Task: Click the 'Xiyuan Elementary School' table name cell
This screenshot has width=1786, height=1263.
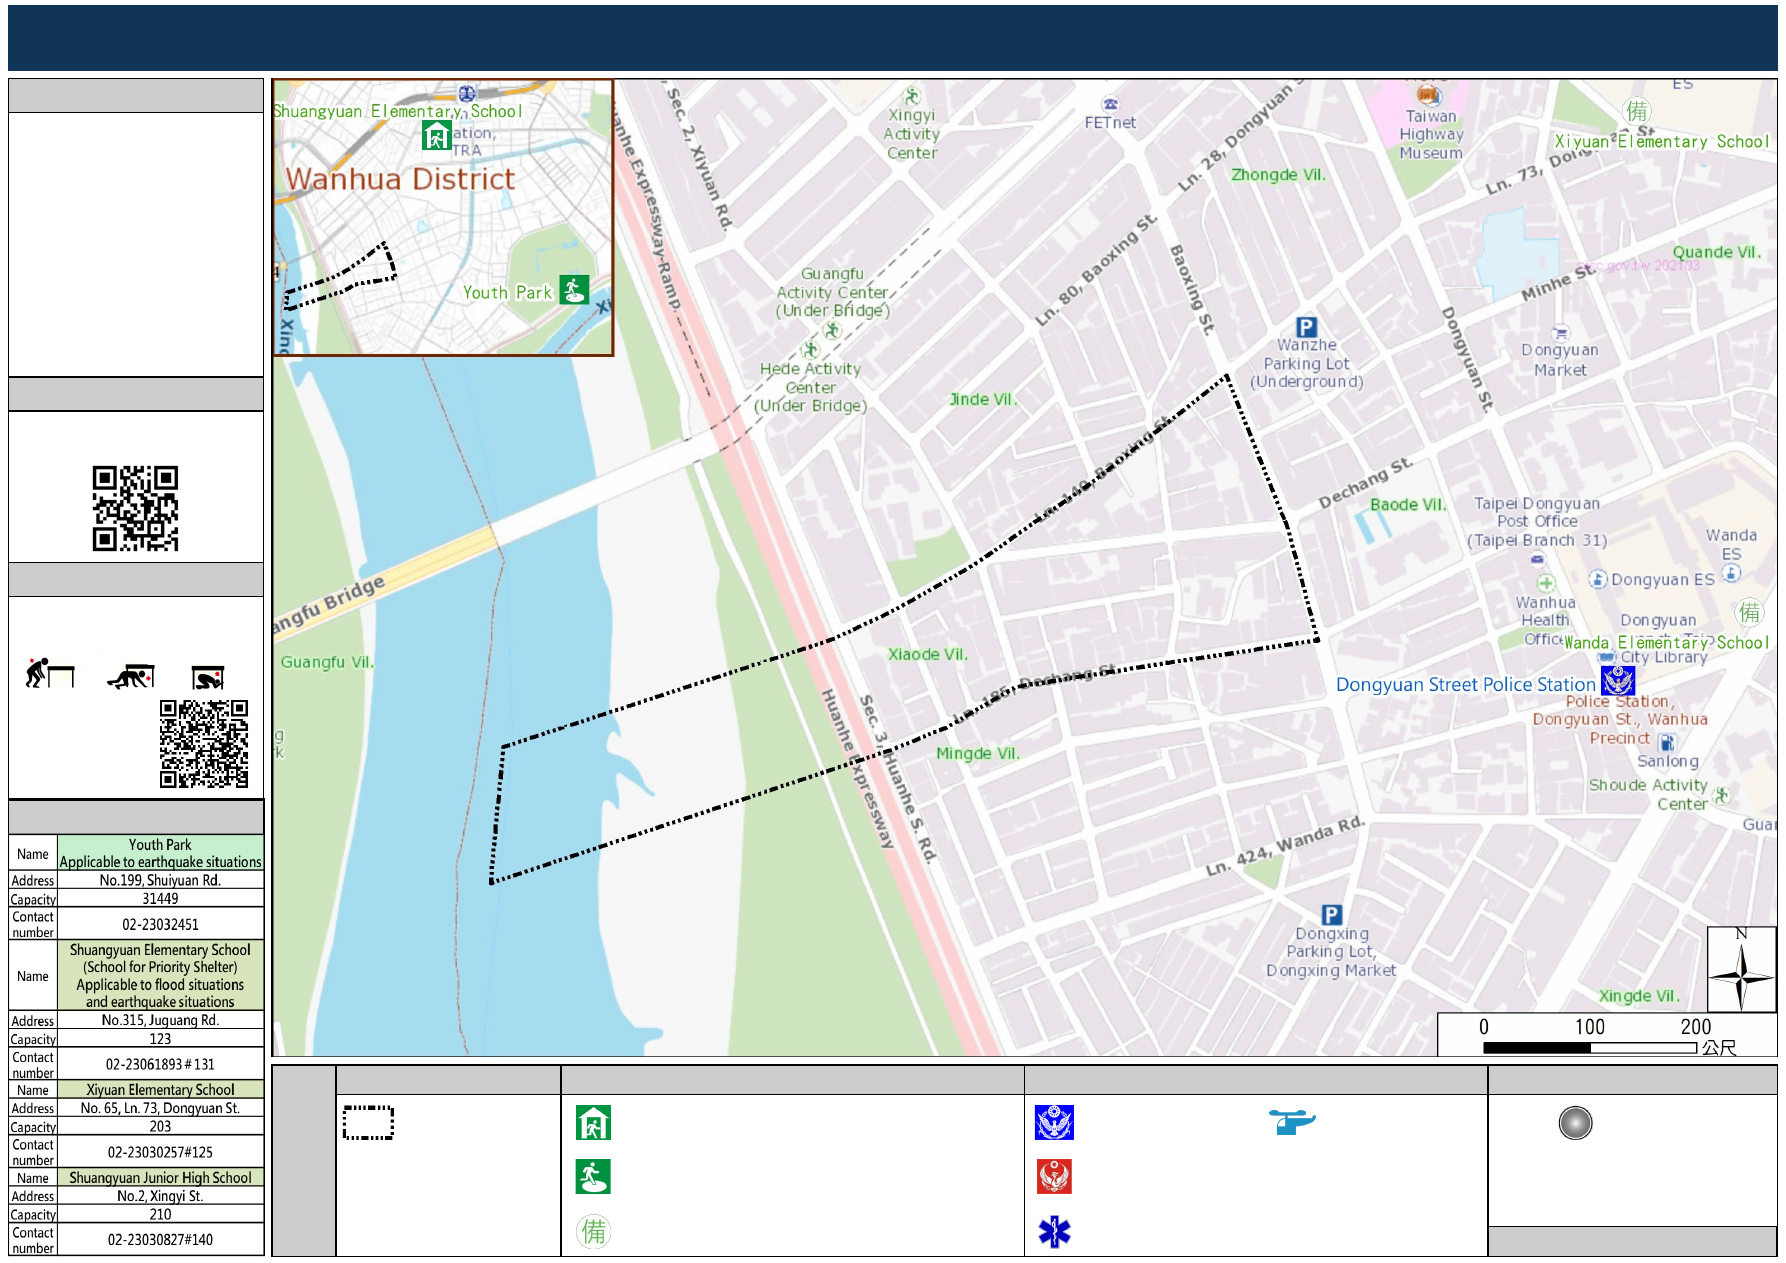Action: click(160, 1090)
